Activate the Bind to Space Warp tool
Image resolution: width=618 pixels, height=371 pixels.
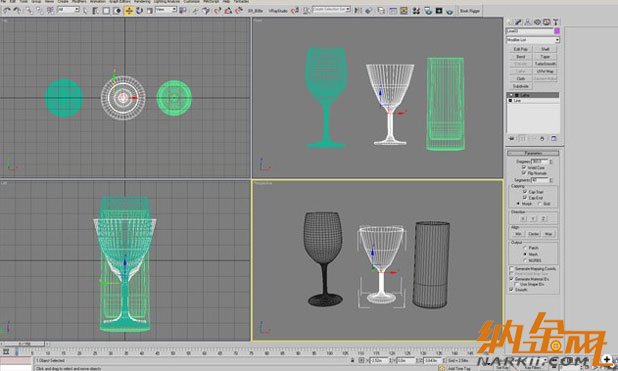pos(50,11)
